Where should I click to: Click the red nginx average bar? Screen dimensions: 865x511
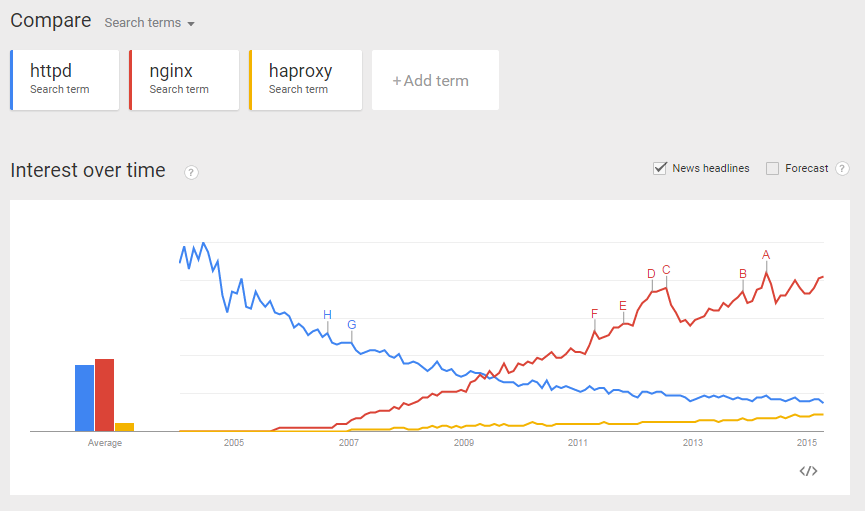tap(104, 395)
